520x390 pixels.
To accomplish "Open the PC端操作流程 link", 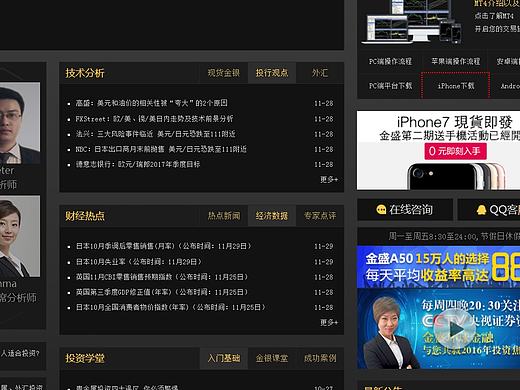I will click(x=390, y=61).
